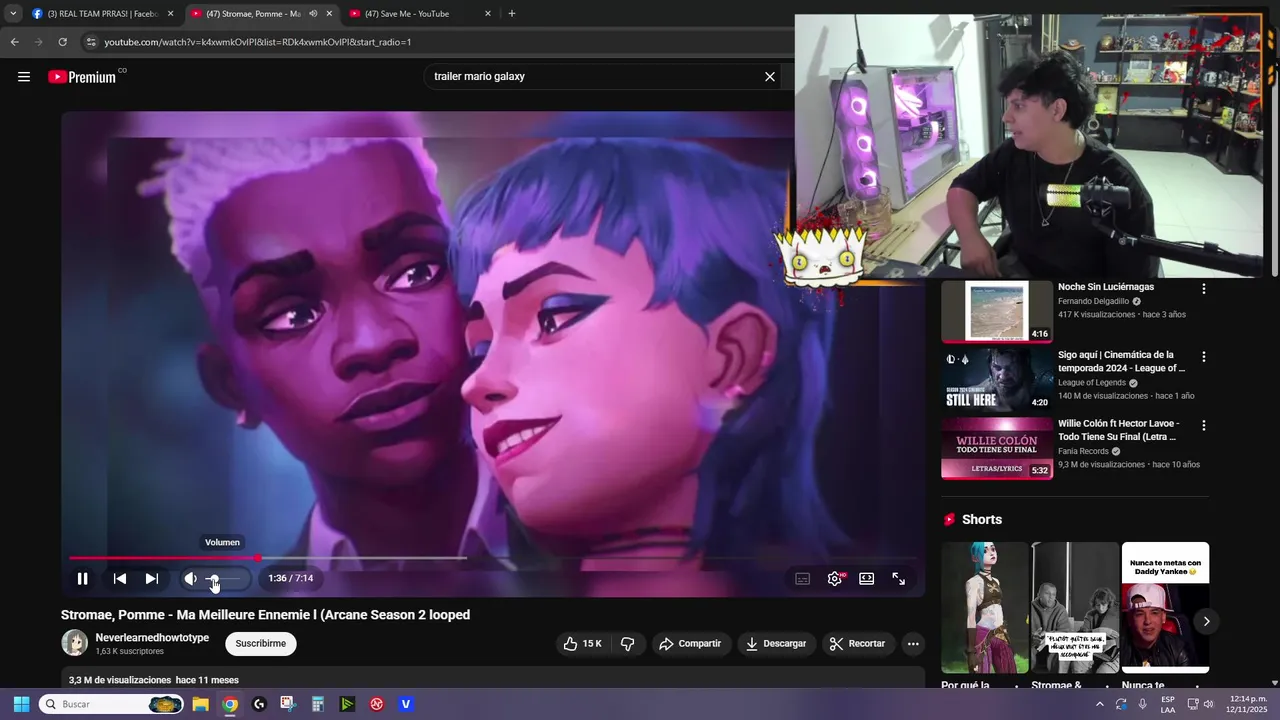This screenshot has width=1280, height=720.
Task: Like the video (15 K)
Action: tap(583, 644)
